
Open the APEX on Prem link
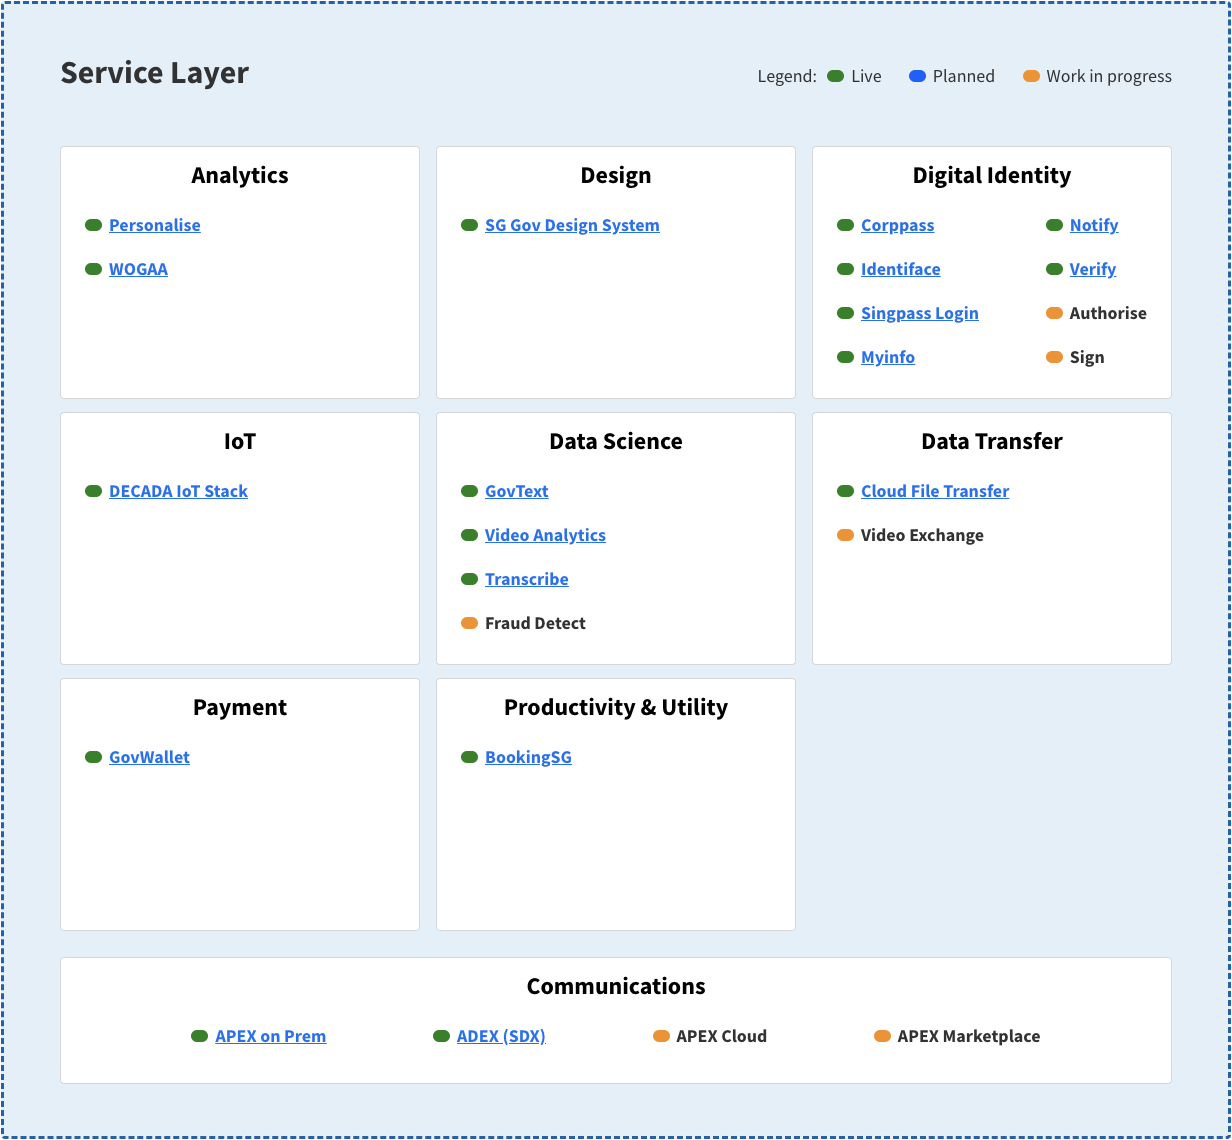pyautogui.click(x=270, y=1036)
